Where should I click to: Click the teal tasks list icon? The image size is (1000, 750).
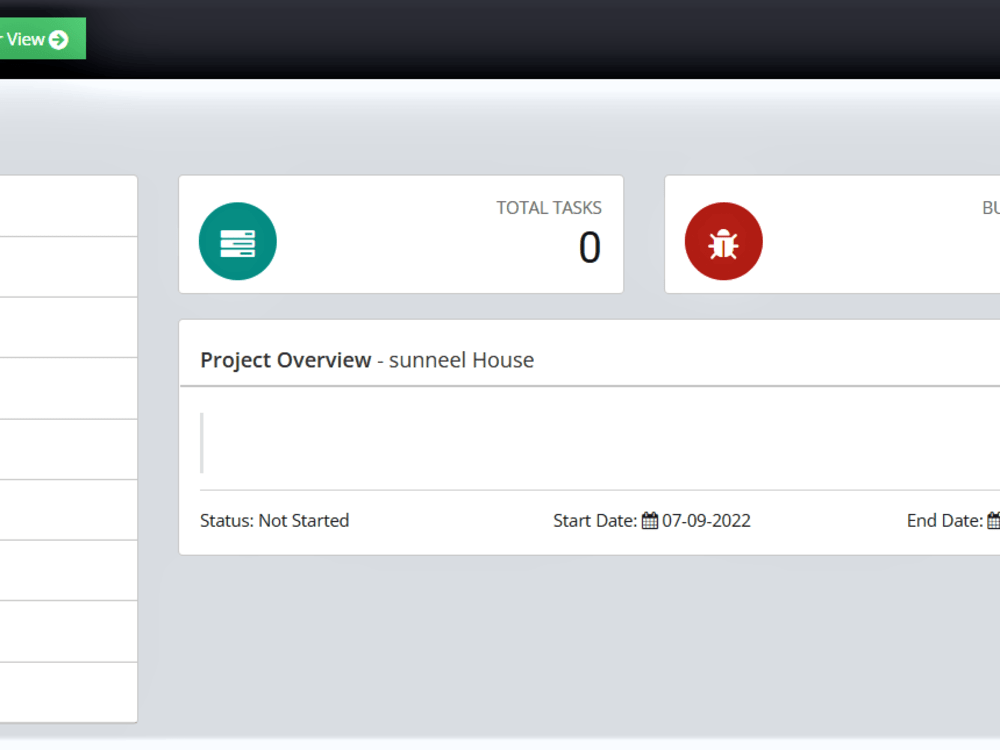(x=238, y=241)
